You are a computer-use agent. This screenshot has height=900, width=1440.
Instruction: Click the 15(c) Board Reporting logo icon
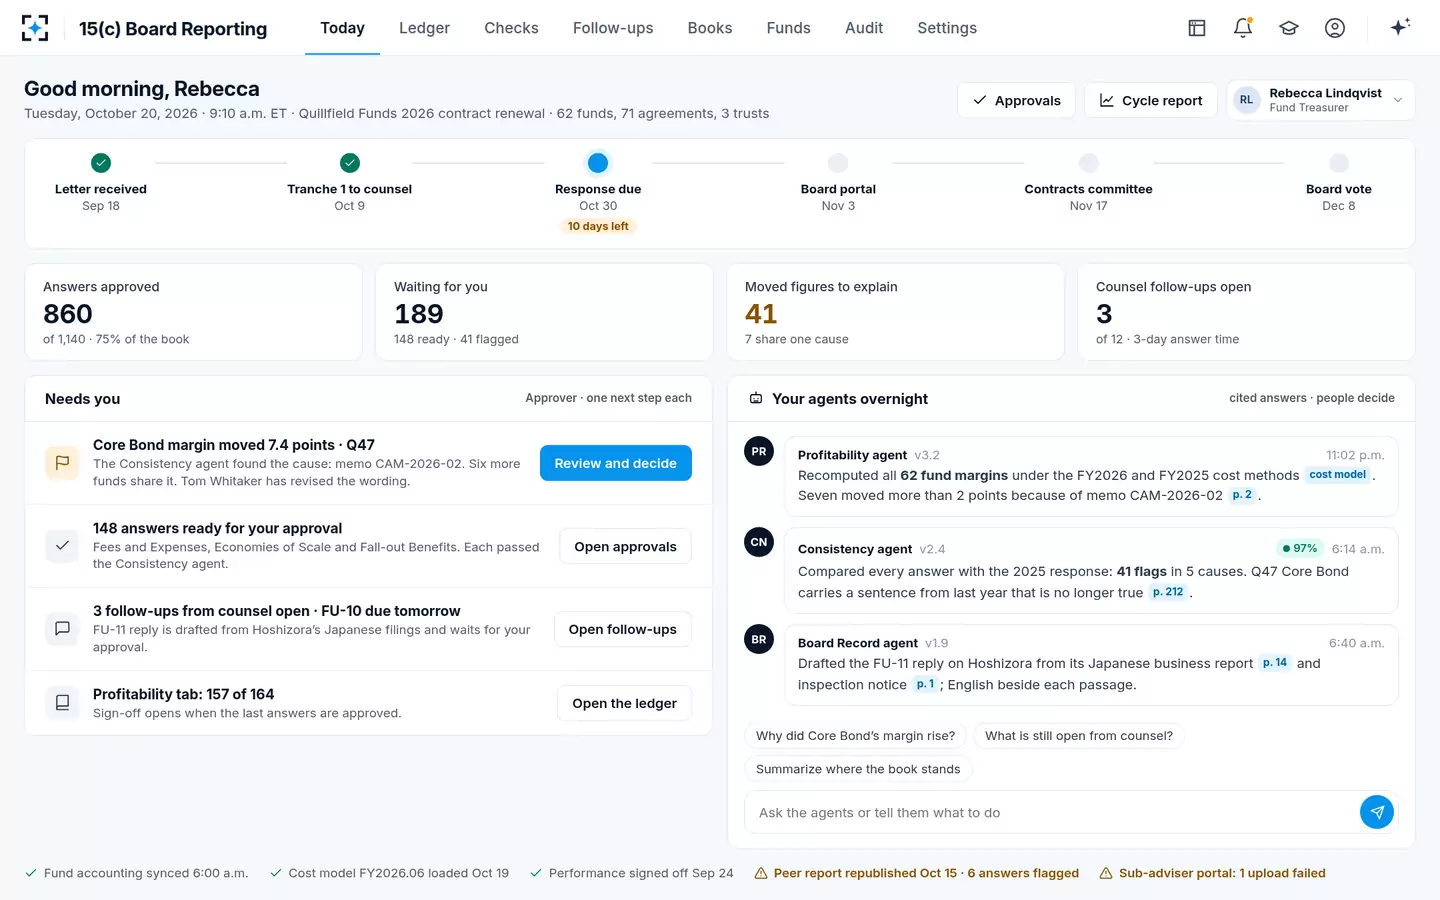(35, 28)
